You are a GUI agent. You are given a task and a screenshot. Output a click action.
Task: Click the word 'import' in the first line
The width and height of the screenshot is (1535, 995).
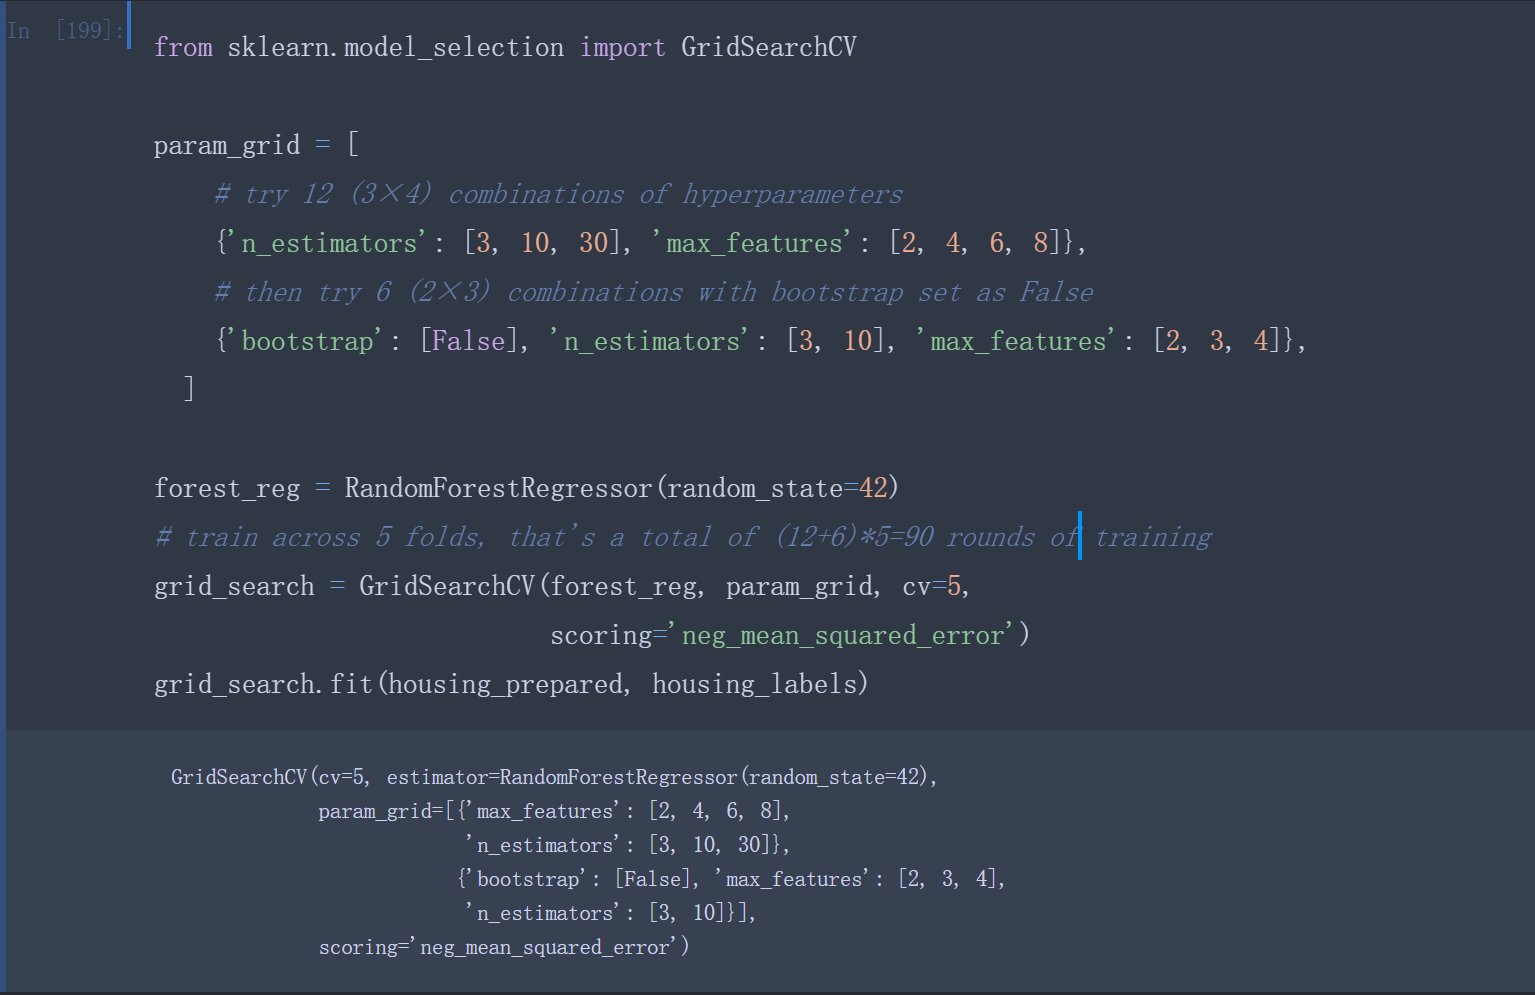click(622, 47)
